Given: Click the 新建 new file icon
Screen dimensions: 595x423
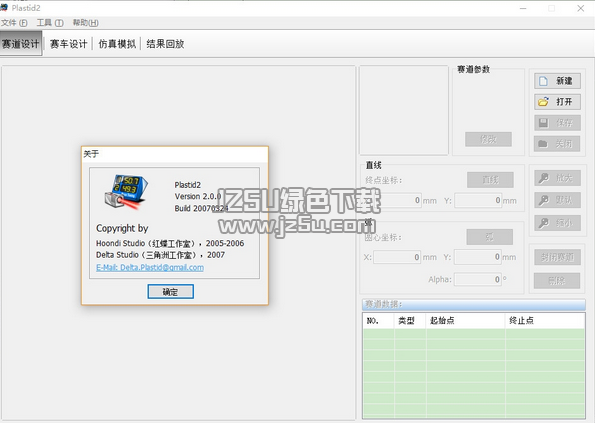Looking at the screenshot, I should tap(543, 81).
